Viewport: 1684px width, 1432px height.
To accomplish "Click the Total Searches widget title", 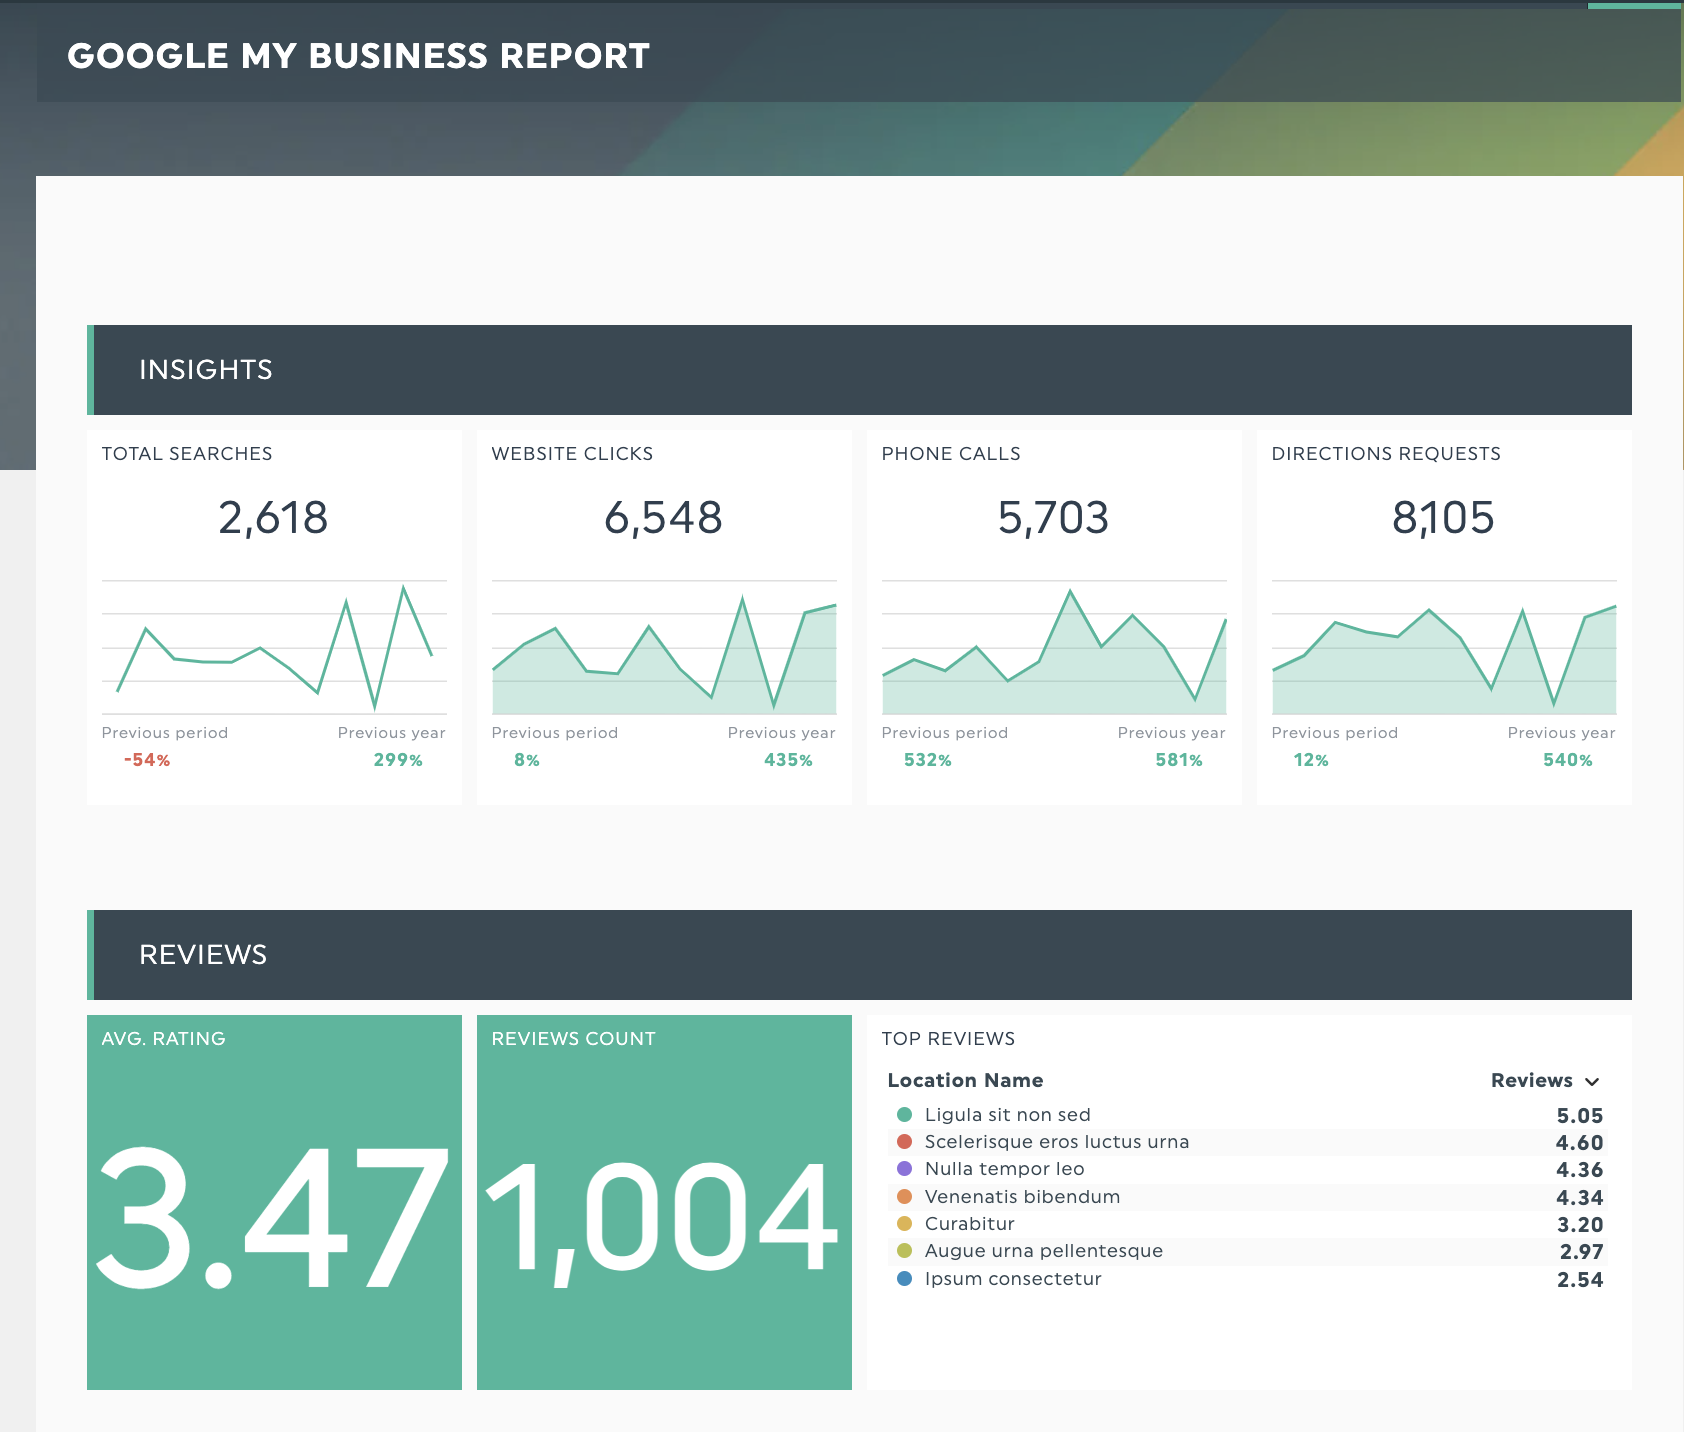I will [x=187, y=453].
